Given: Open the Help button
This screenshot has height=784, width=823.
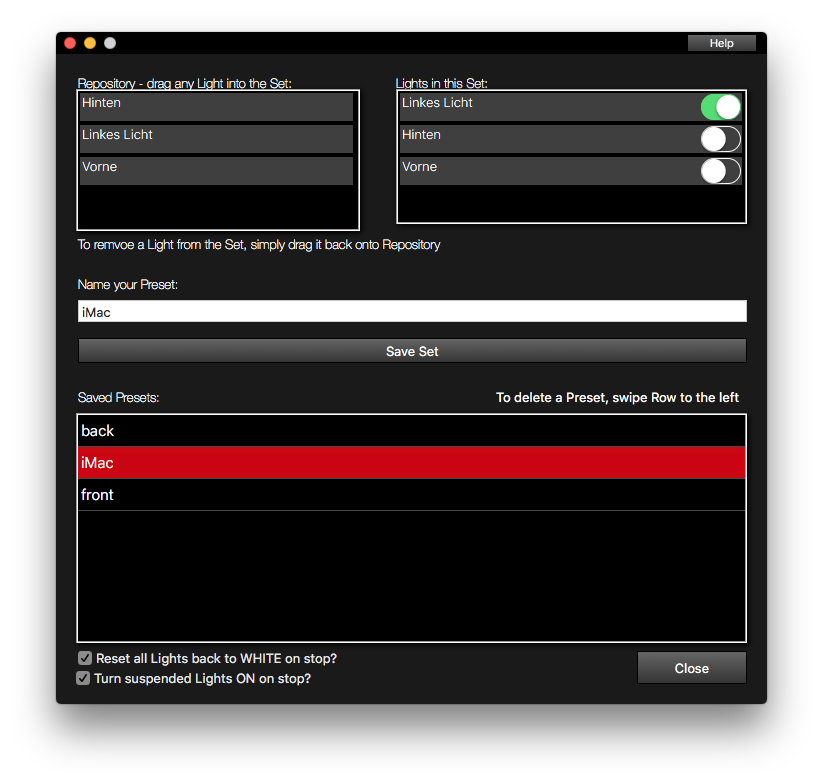Looking at the screenshot, I should tap(721, 43).
